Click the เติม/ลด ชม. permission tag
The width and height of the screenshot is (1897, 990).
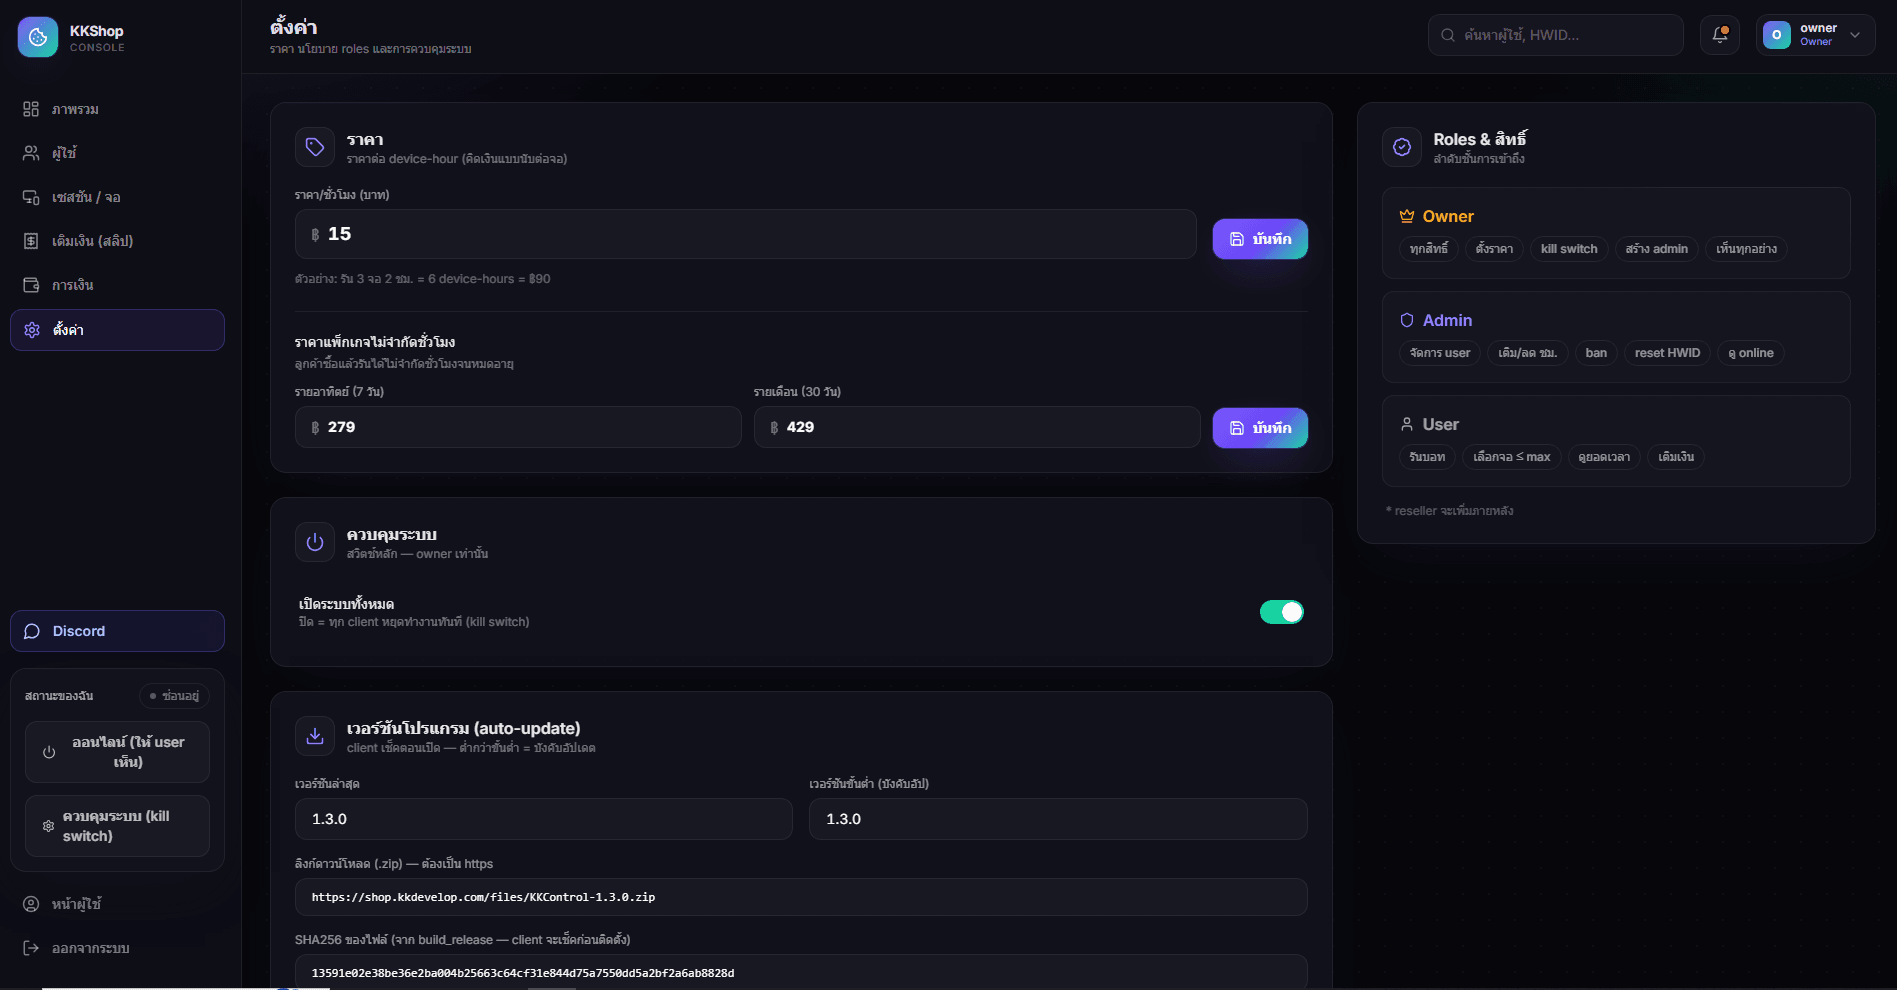point(1528,353)
